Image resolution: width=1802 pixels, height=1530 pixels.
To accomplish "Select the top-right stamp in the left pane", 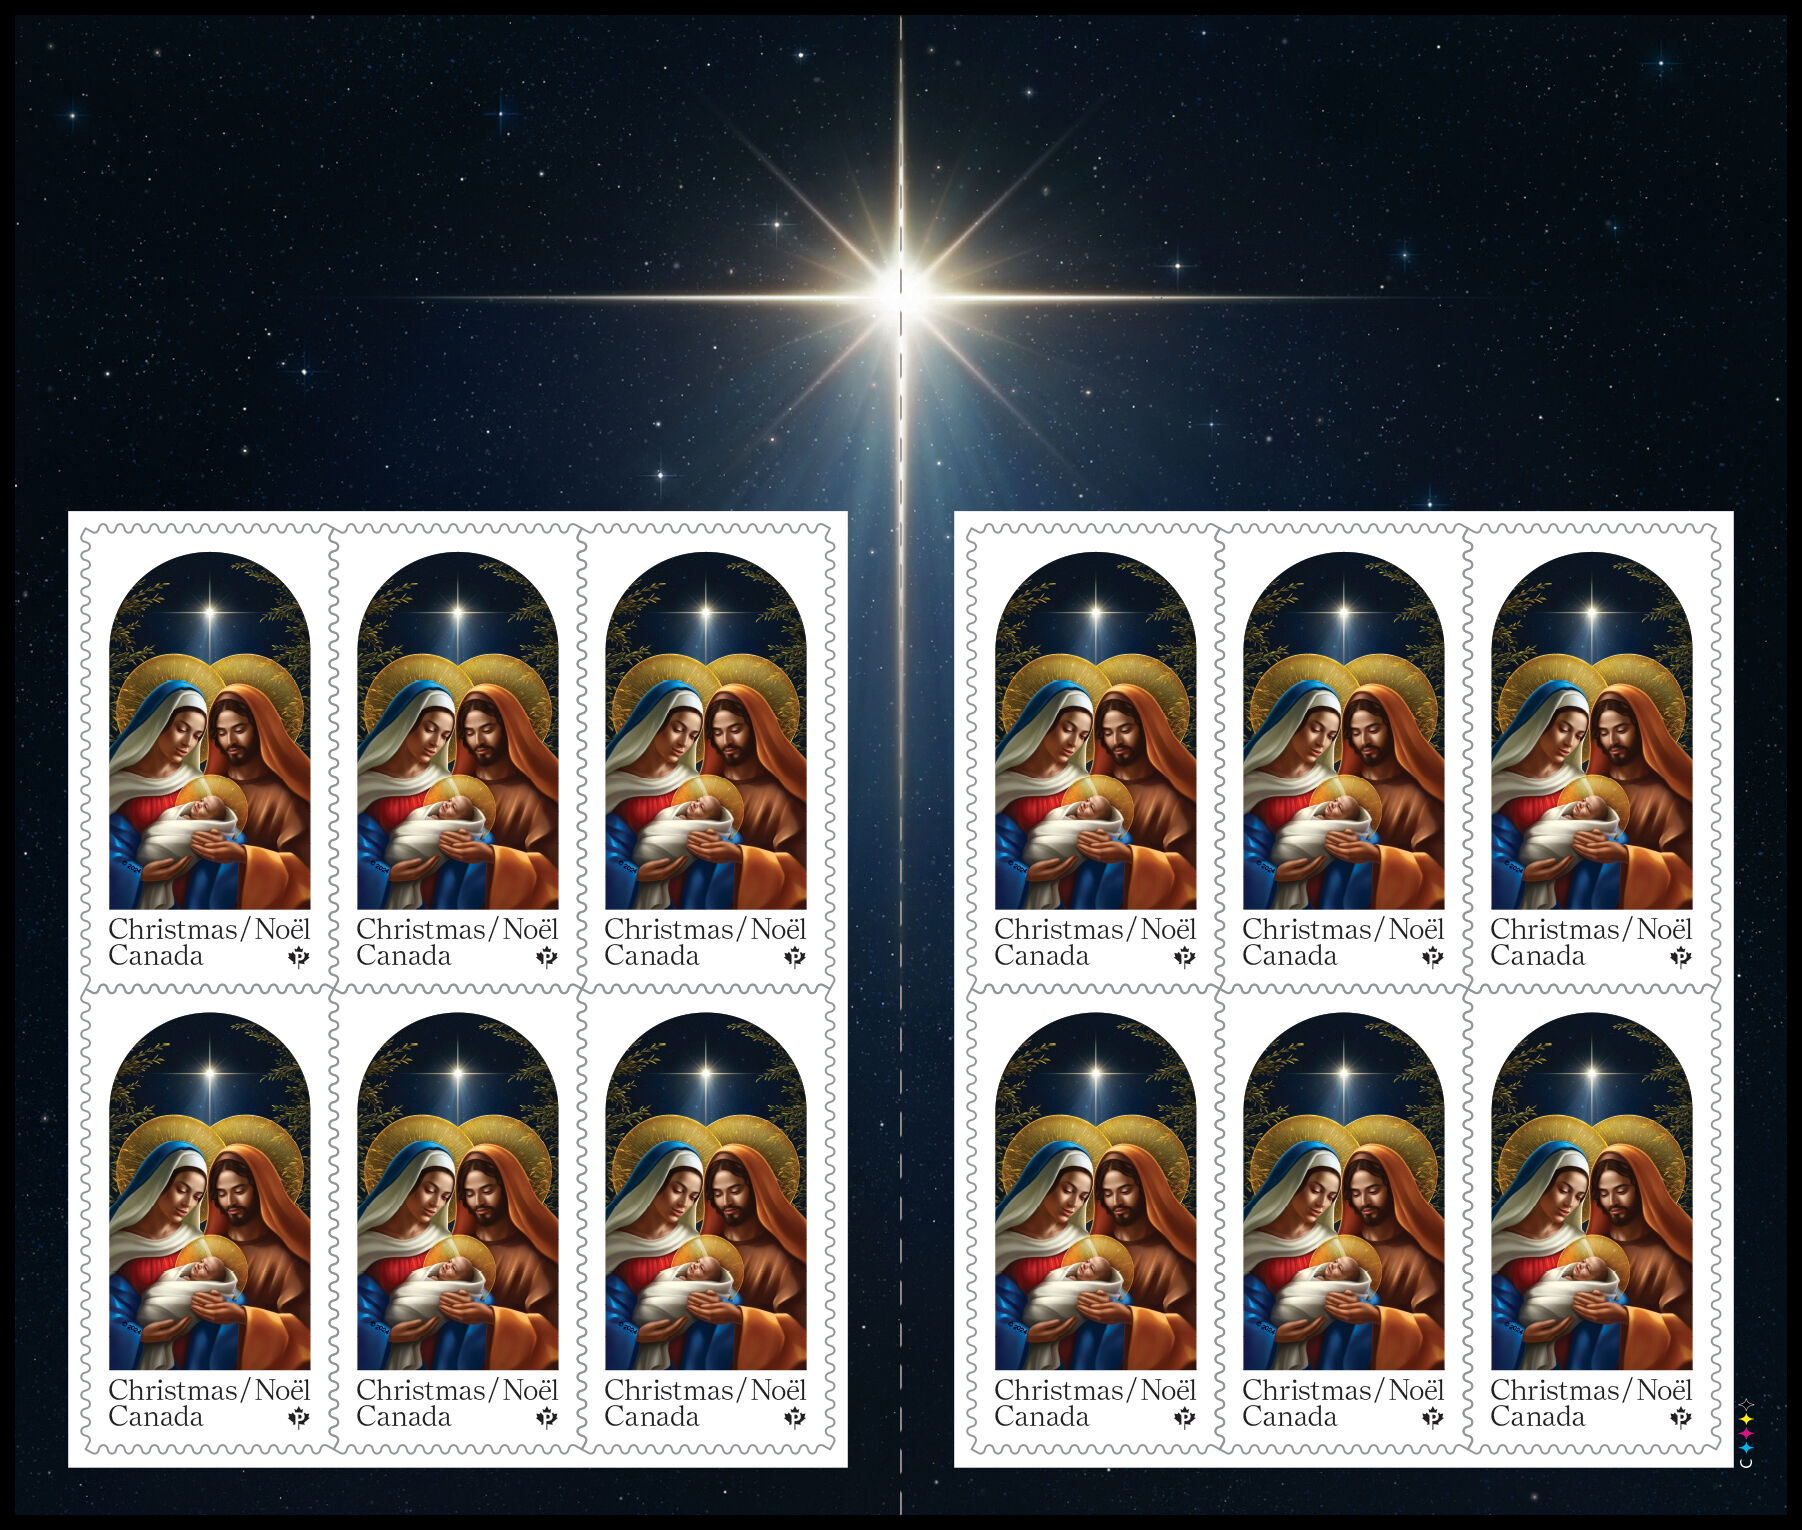I will tap(705, 758).
